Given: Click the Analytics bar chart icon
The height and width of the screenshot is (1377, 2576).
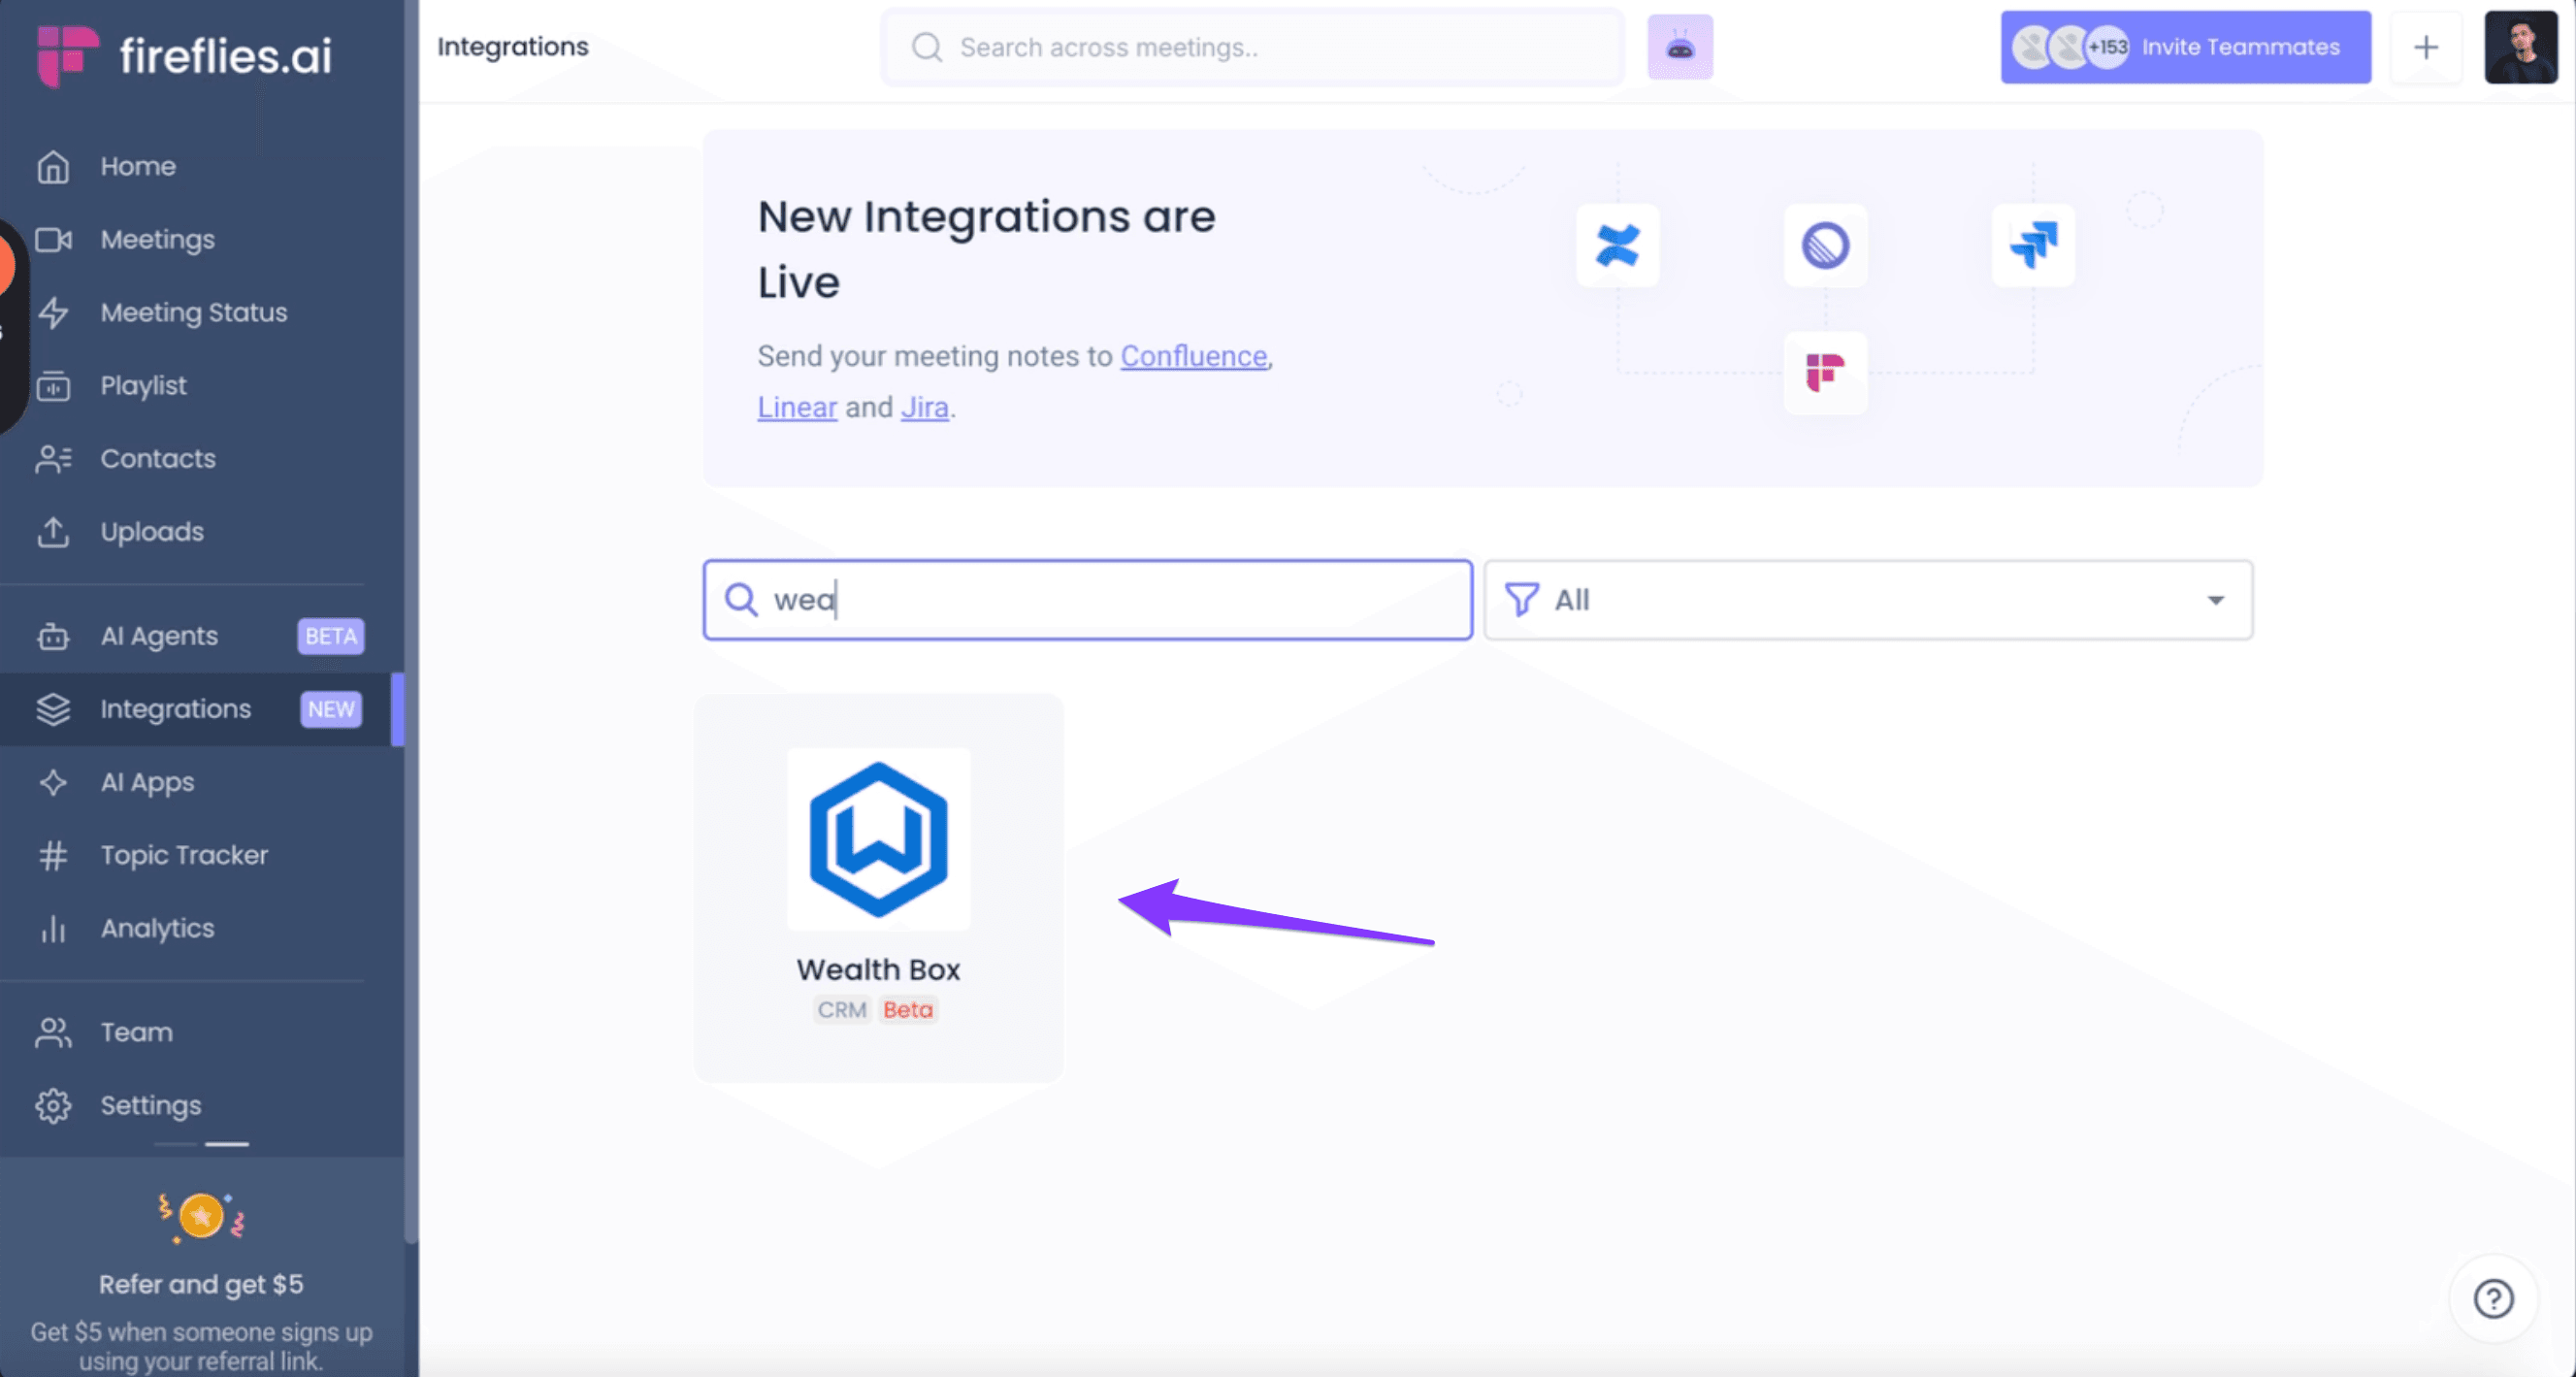Looking at the screenshot, I should point(53,929).
